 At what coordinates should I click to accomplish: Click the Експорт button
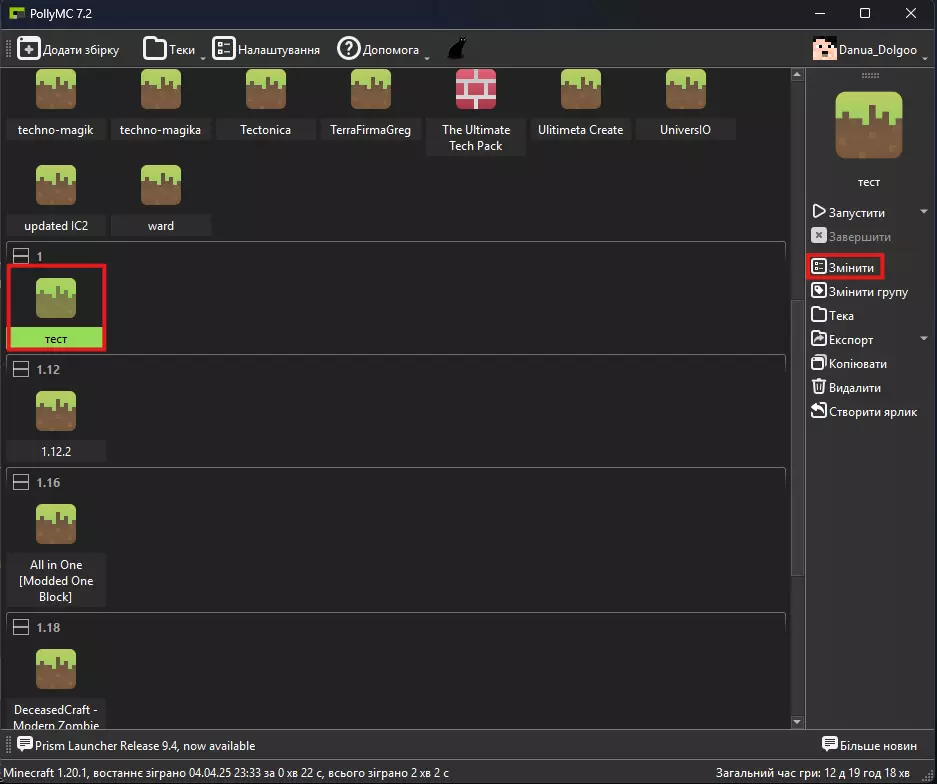(843, 339)
